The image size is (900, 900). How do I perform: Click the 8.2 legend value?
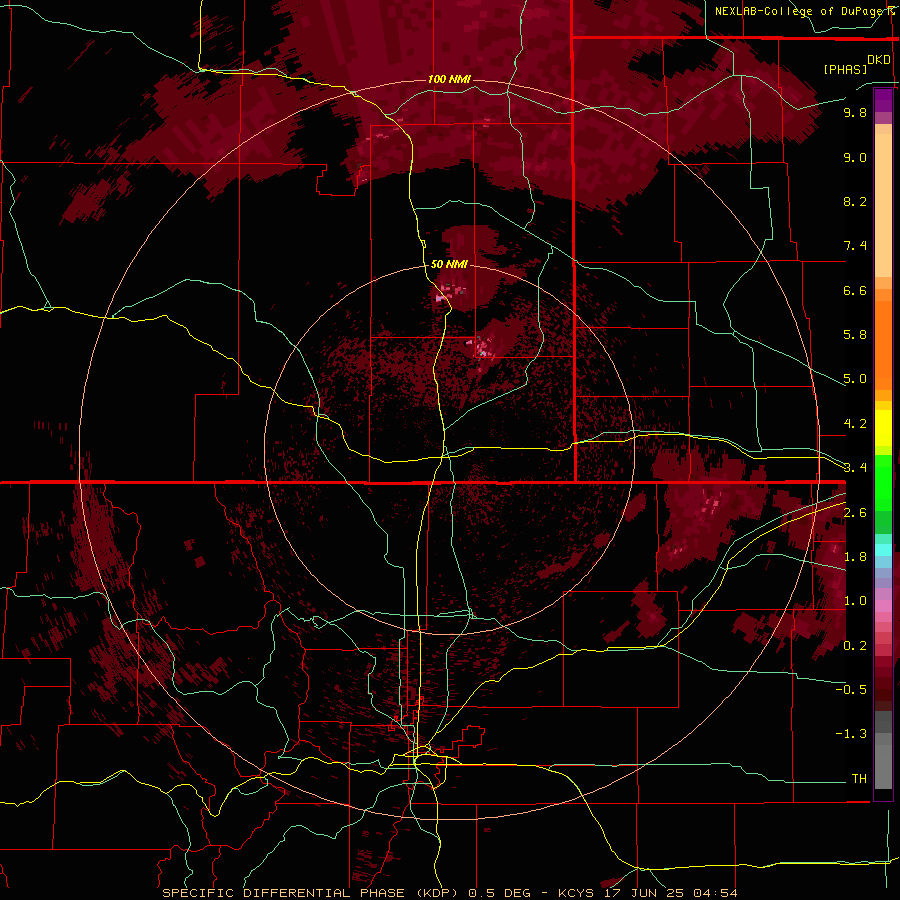[x=855, y=201]
